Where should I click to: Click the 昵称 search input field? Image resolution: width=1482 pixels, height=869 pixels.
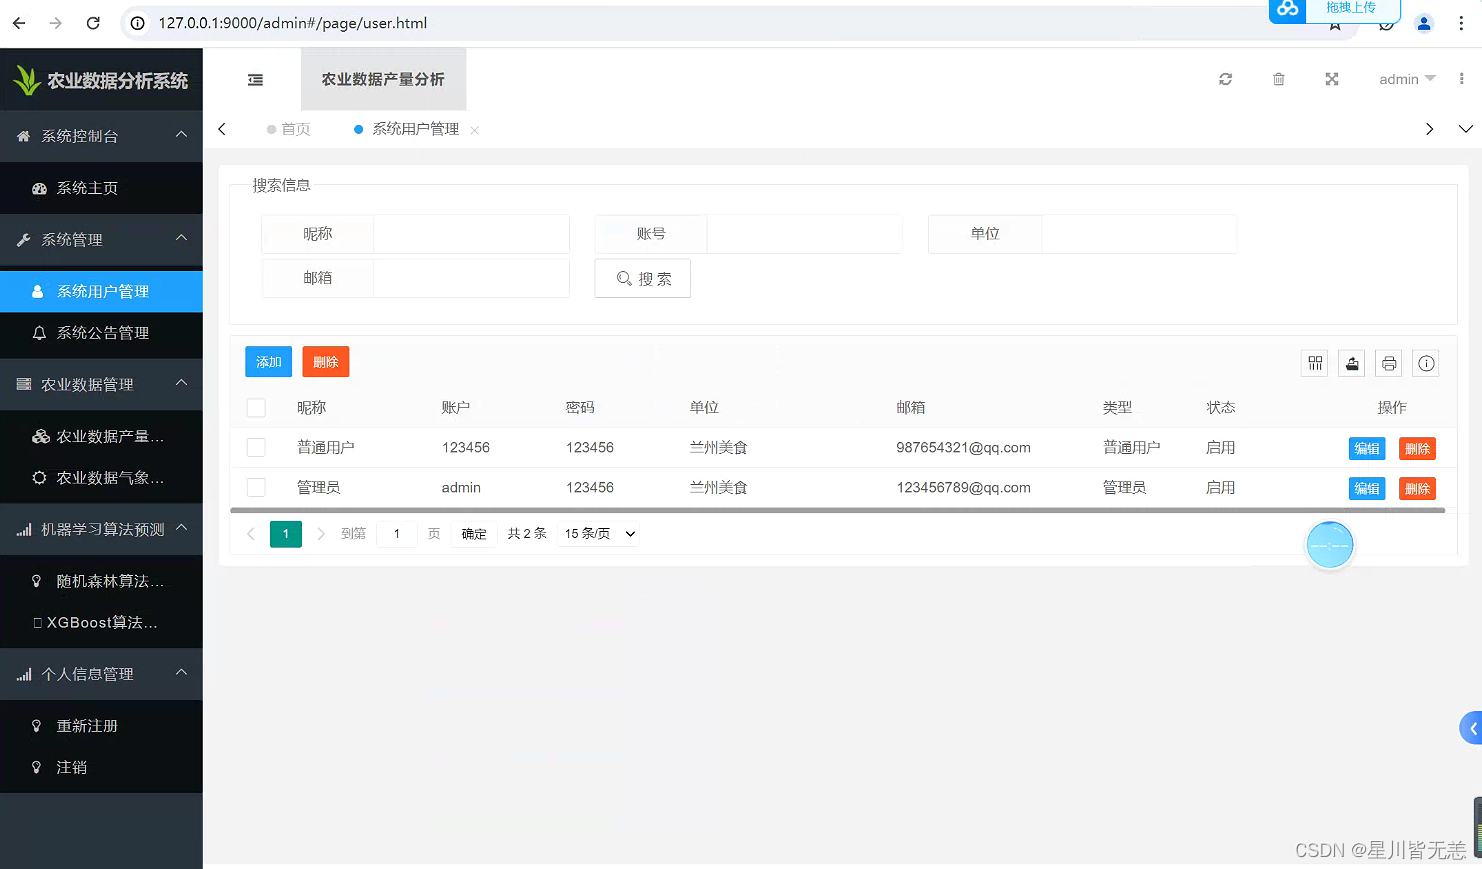pos(470,233)
